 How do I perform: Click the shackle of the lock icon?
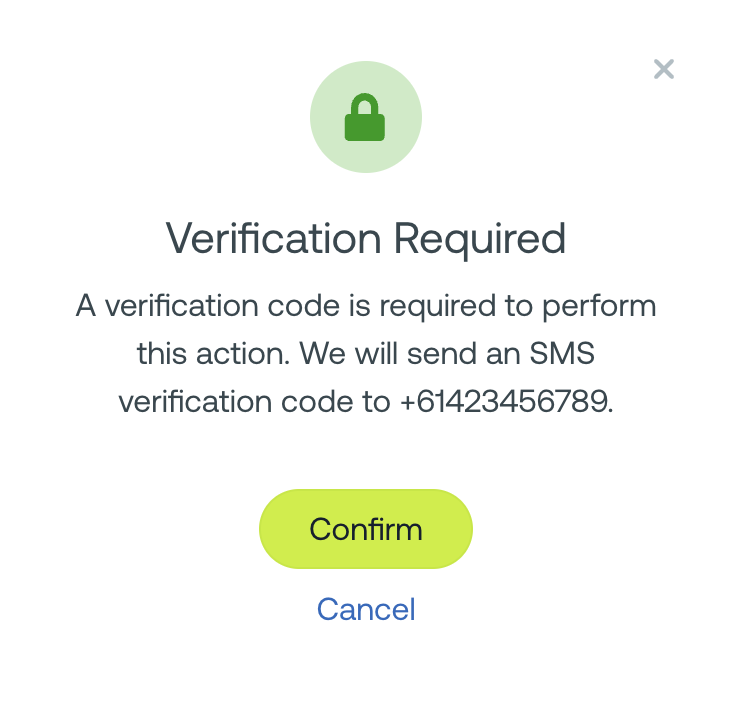point(365,103)
